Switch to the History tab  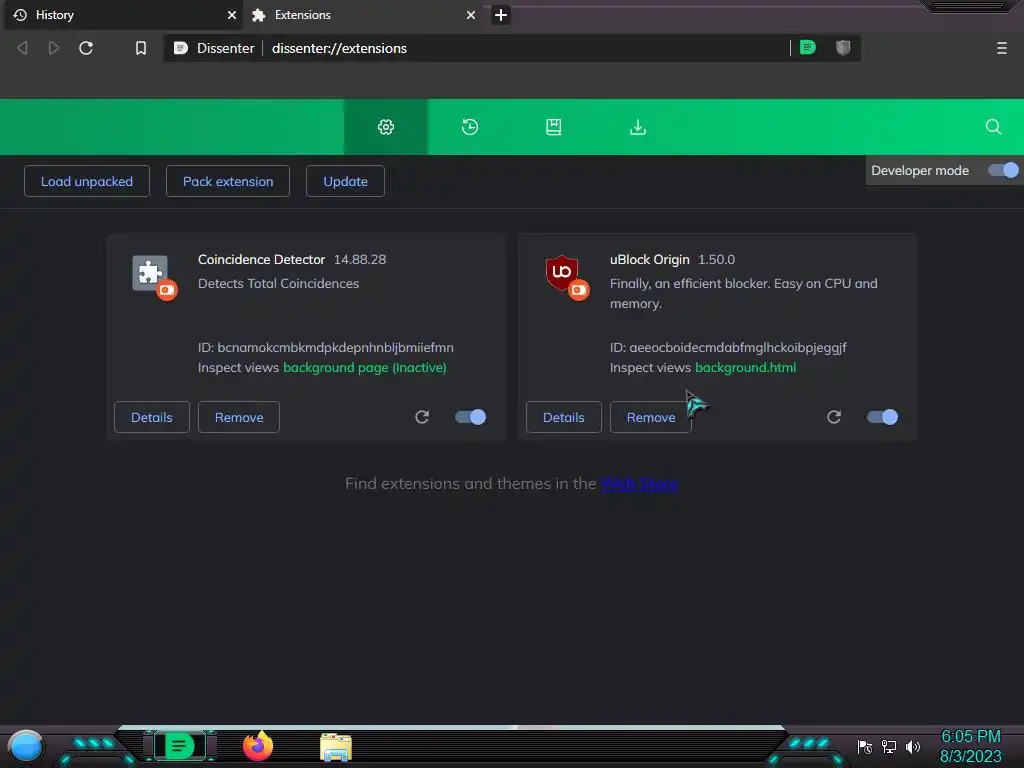coord(121,15)
